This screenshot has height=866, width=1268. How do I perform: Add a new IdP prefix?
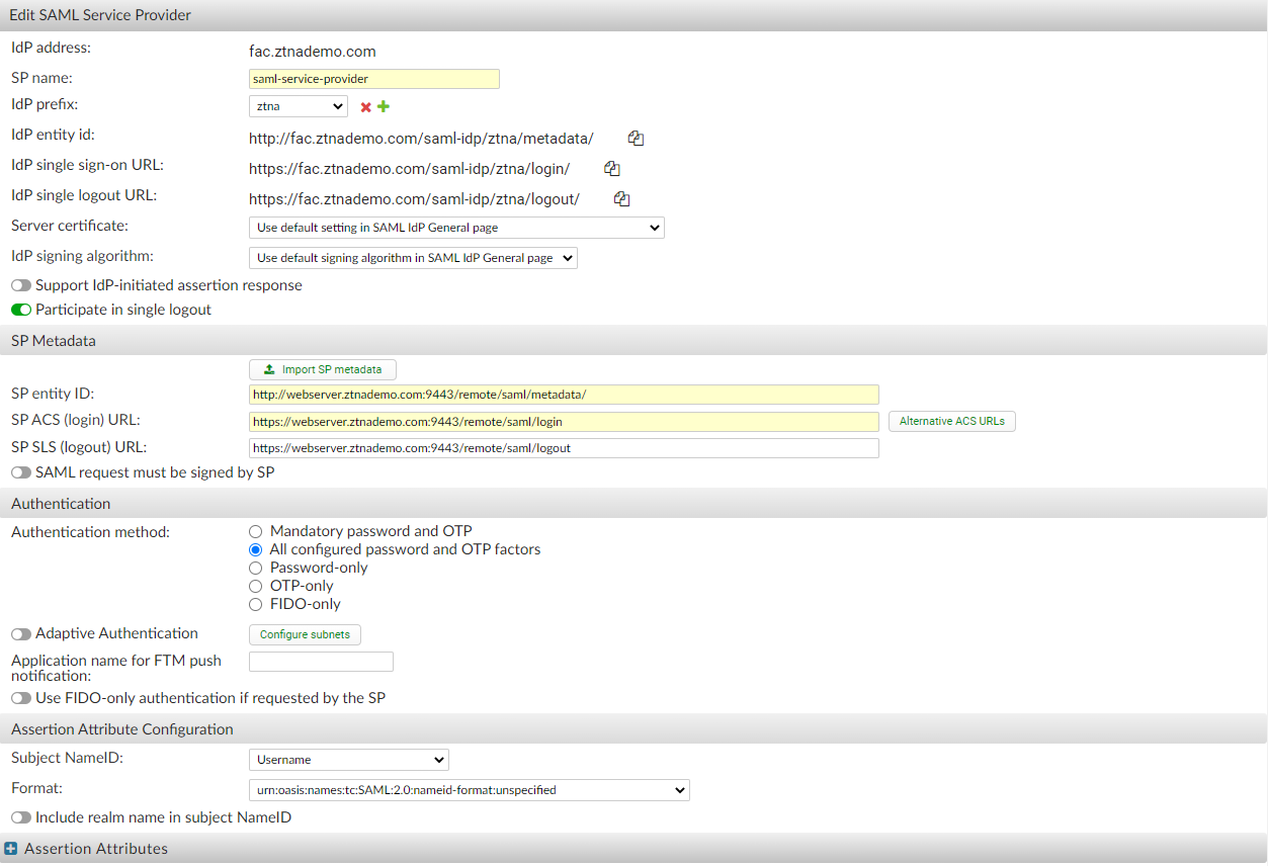(383, 106)
